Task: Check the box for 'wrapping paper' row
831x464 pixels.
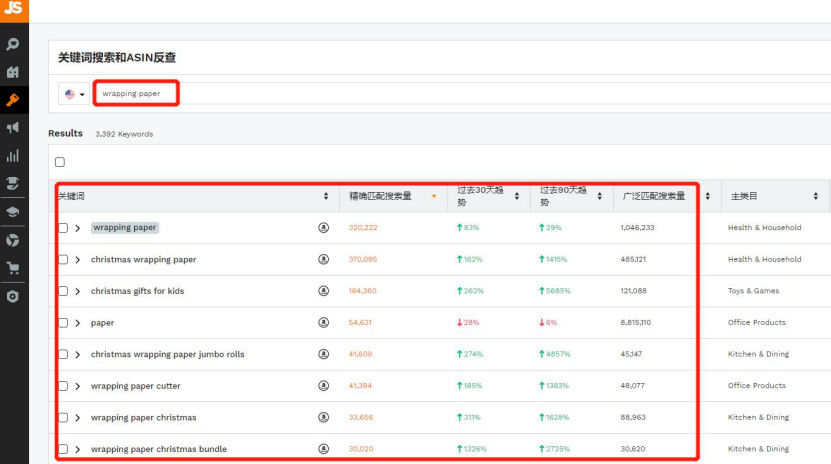Action: pyautogui.click(x=63, y=228)
